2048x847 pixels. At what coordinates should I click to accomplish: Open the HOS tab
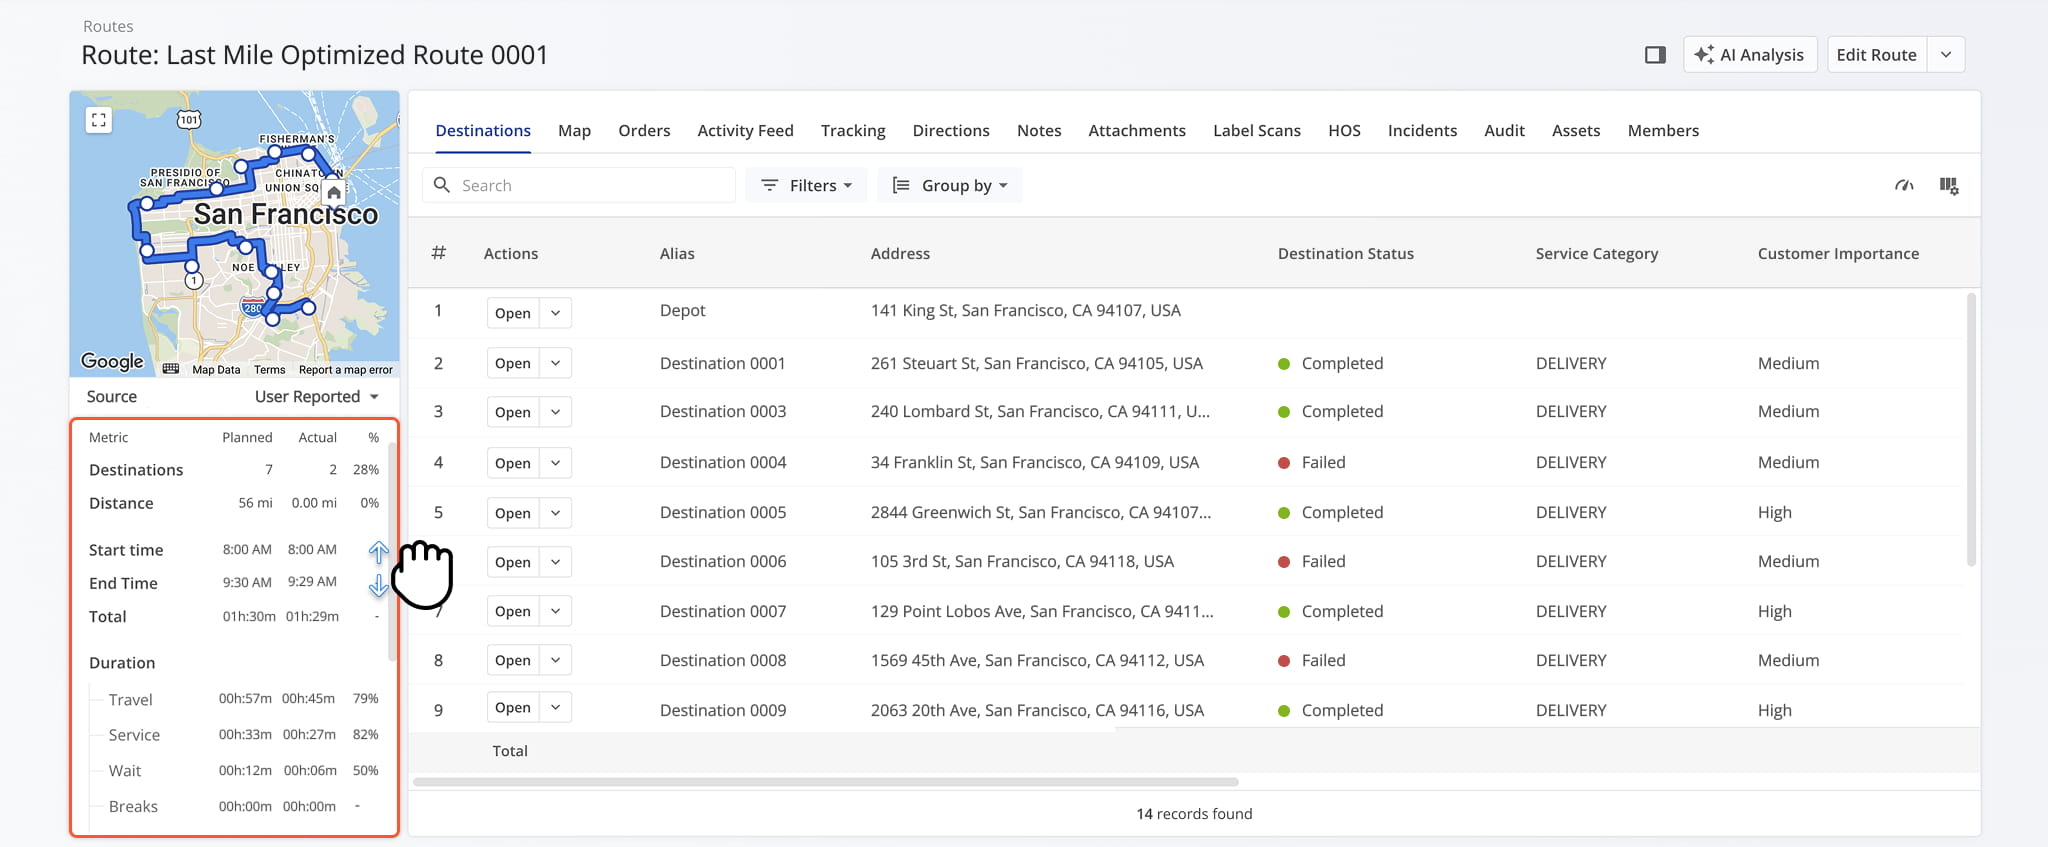point(1344,131)
